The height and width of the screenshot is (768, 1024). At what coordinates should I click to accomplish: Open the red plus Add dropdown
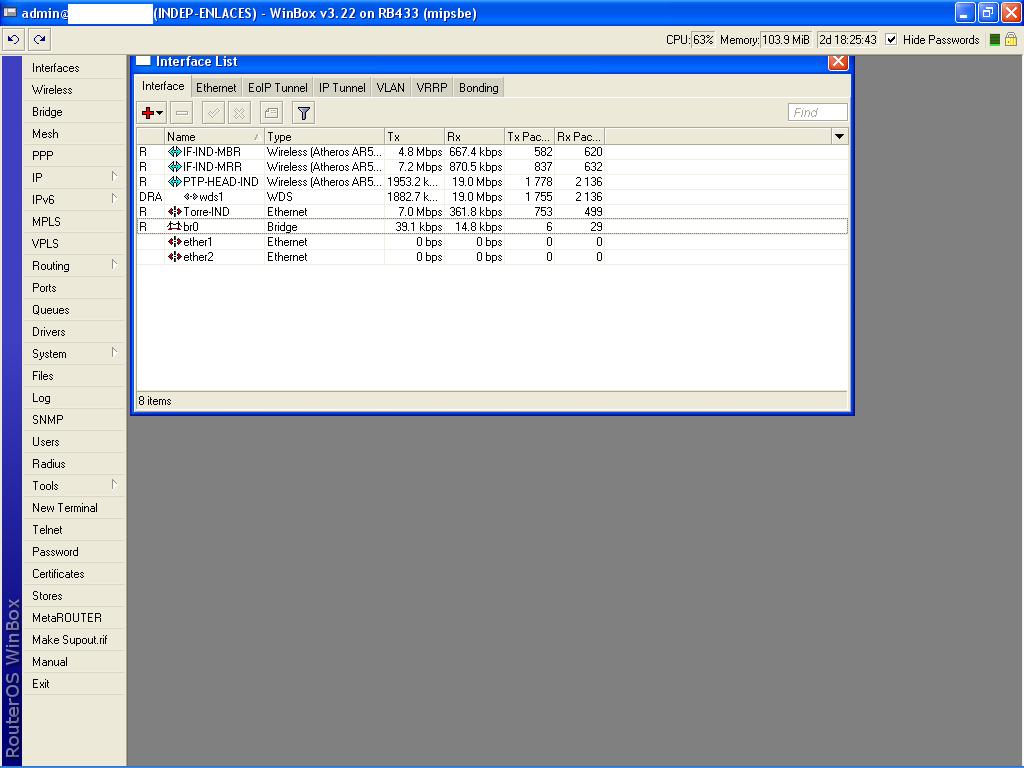pyautogui.click(x=152, y=113)
